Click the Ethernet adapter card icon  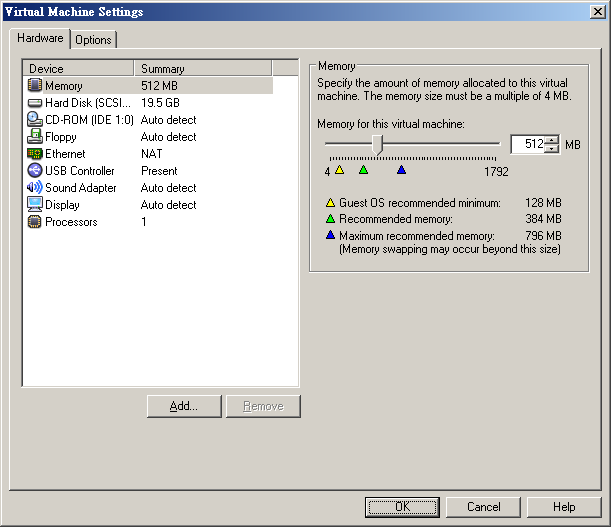(35, 154)
